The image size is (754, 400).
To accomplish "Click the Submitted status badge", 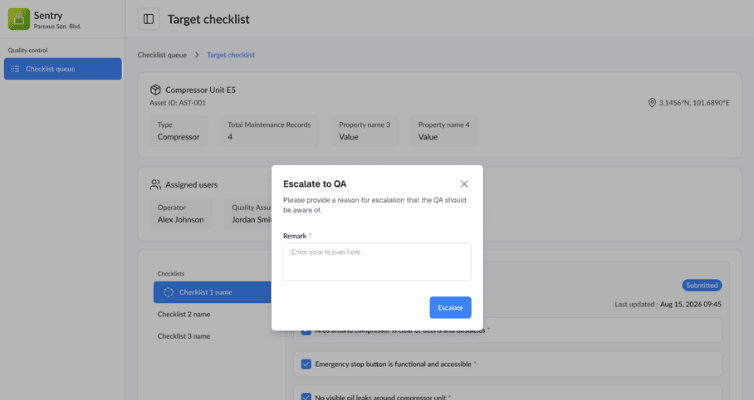I will [x=702, y=285].
